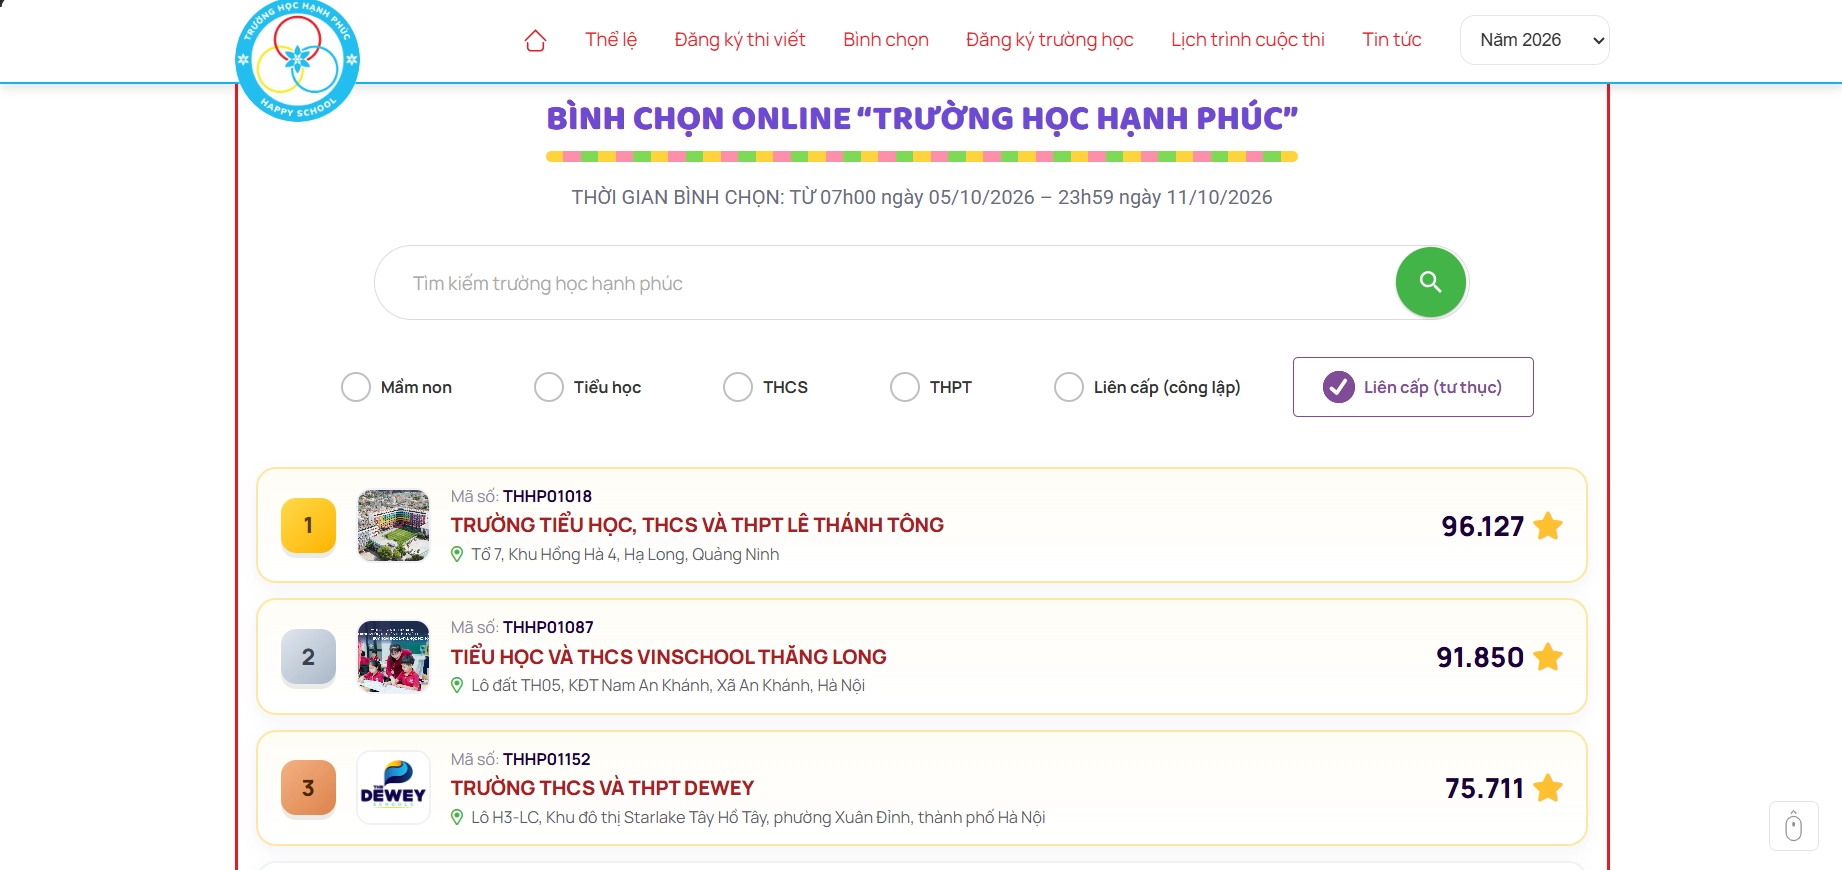Click the Lê Thánh Tông school thumbnail
Viewport: 1842px width, 870px height.
(393, 525)
